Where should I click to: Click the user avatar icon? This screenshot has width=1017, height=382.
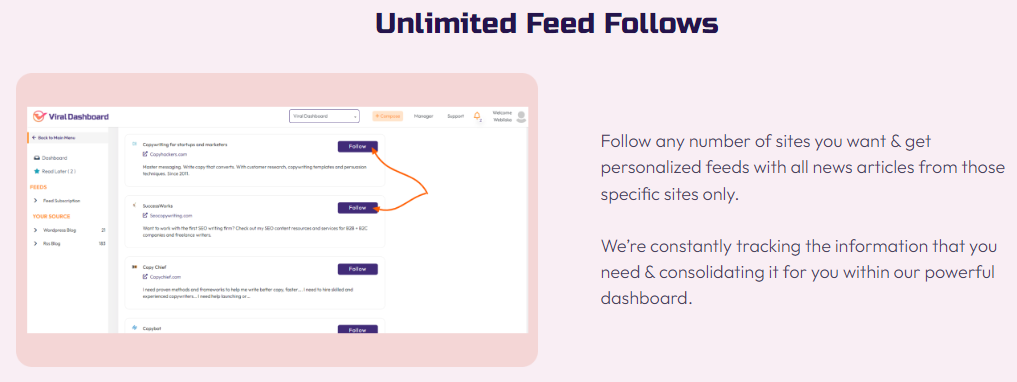521,117
